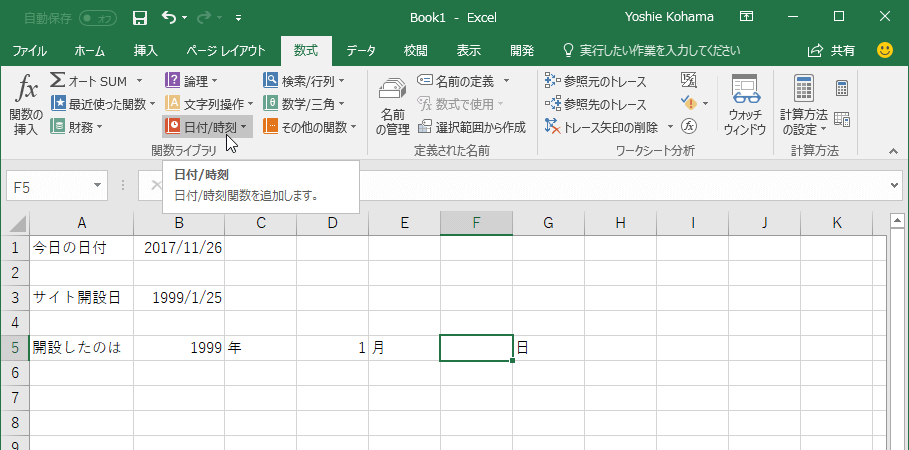Open the Watch Window (ウォッチウィンドウ)
This screenshot has width=909, height=450.
point(745,104)
